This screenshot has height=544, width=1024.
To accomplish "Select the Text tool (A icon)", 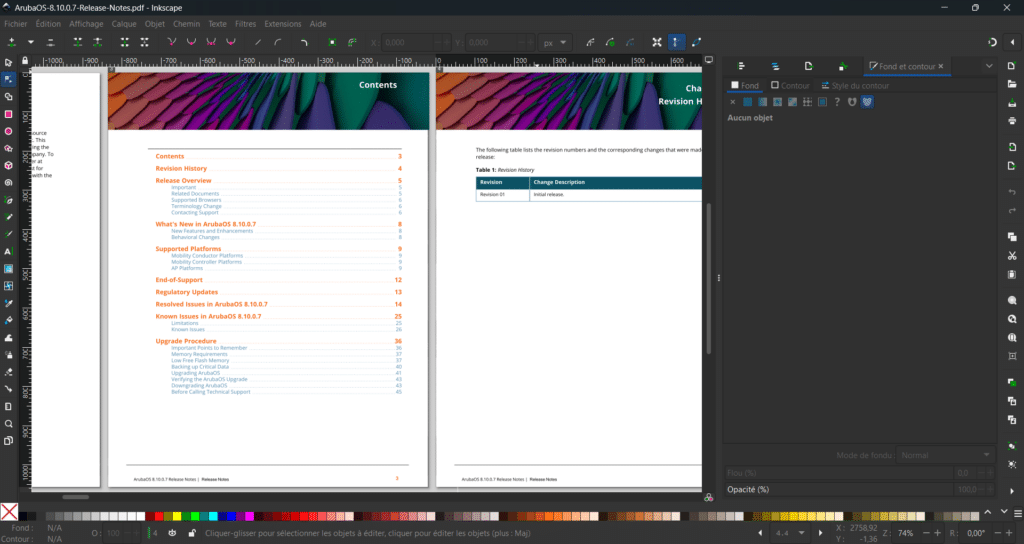I will [8, 251].
